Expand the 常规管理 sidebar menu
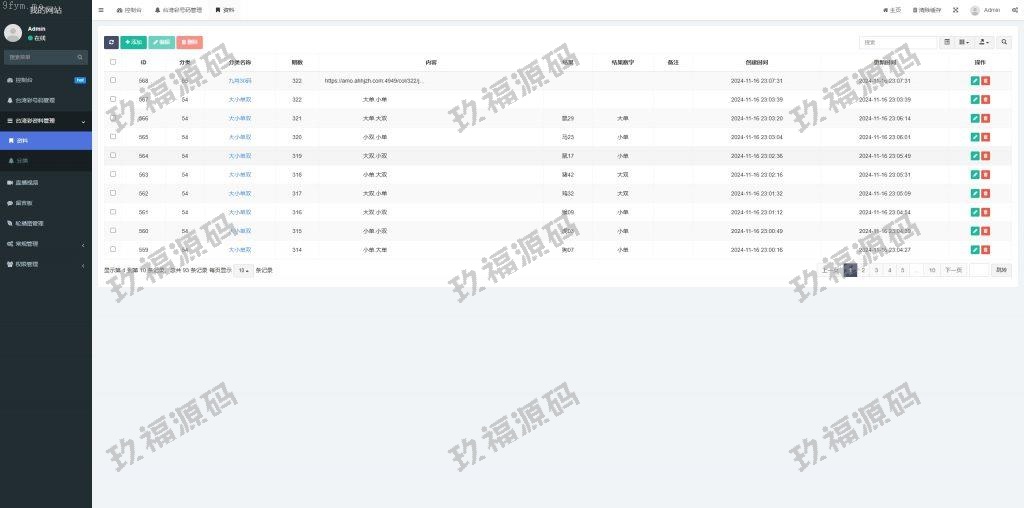Viewport: 1024px width, 508px height. pyautogui.click(x=45, y=243)
